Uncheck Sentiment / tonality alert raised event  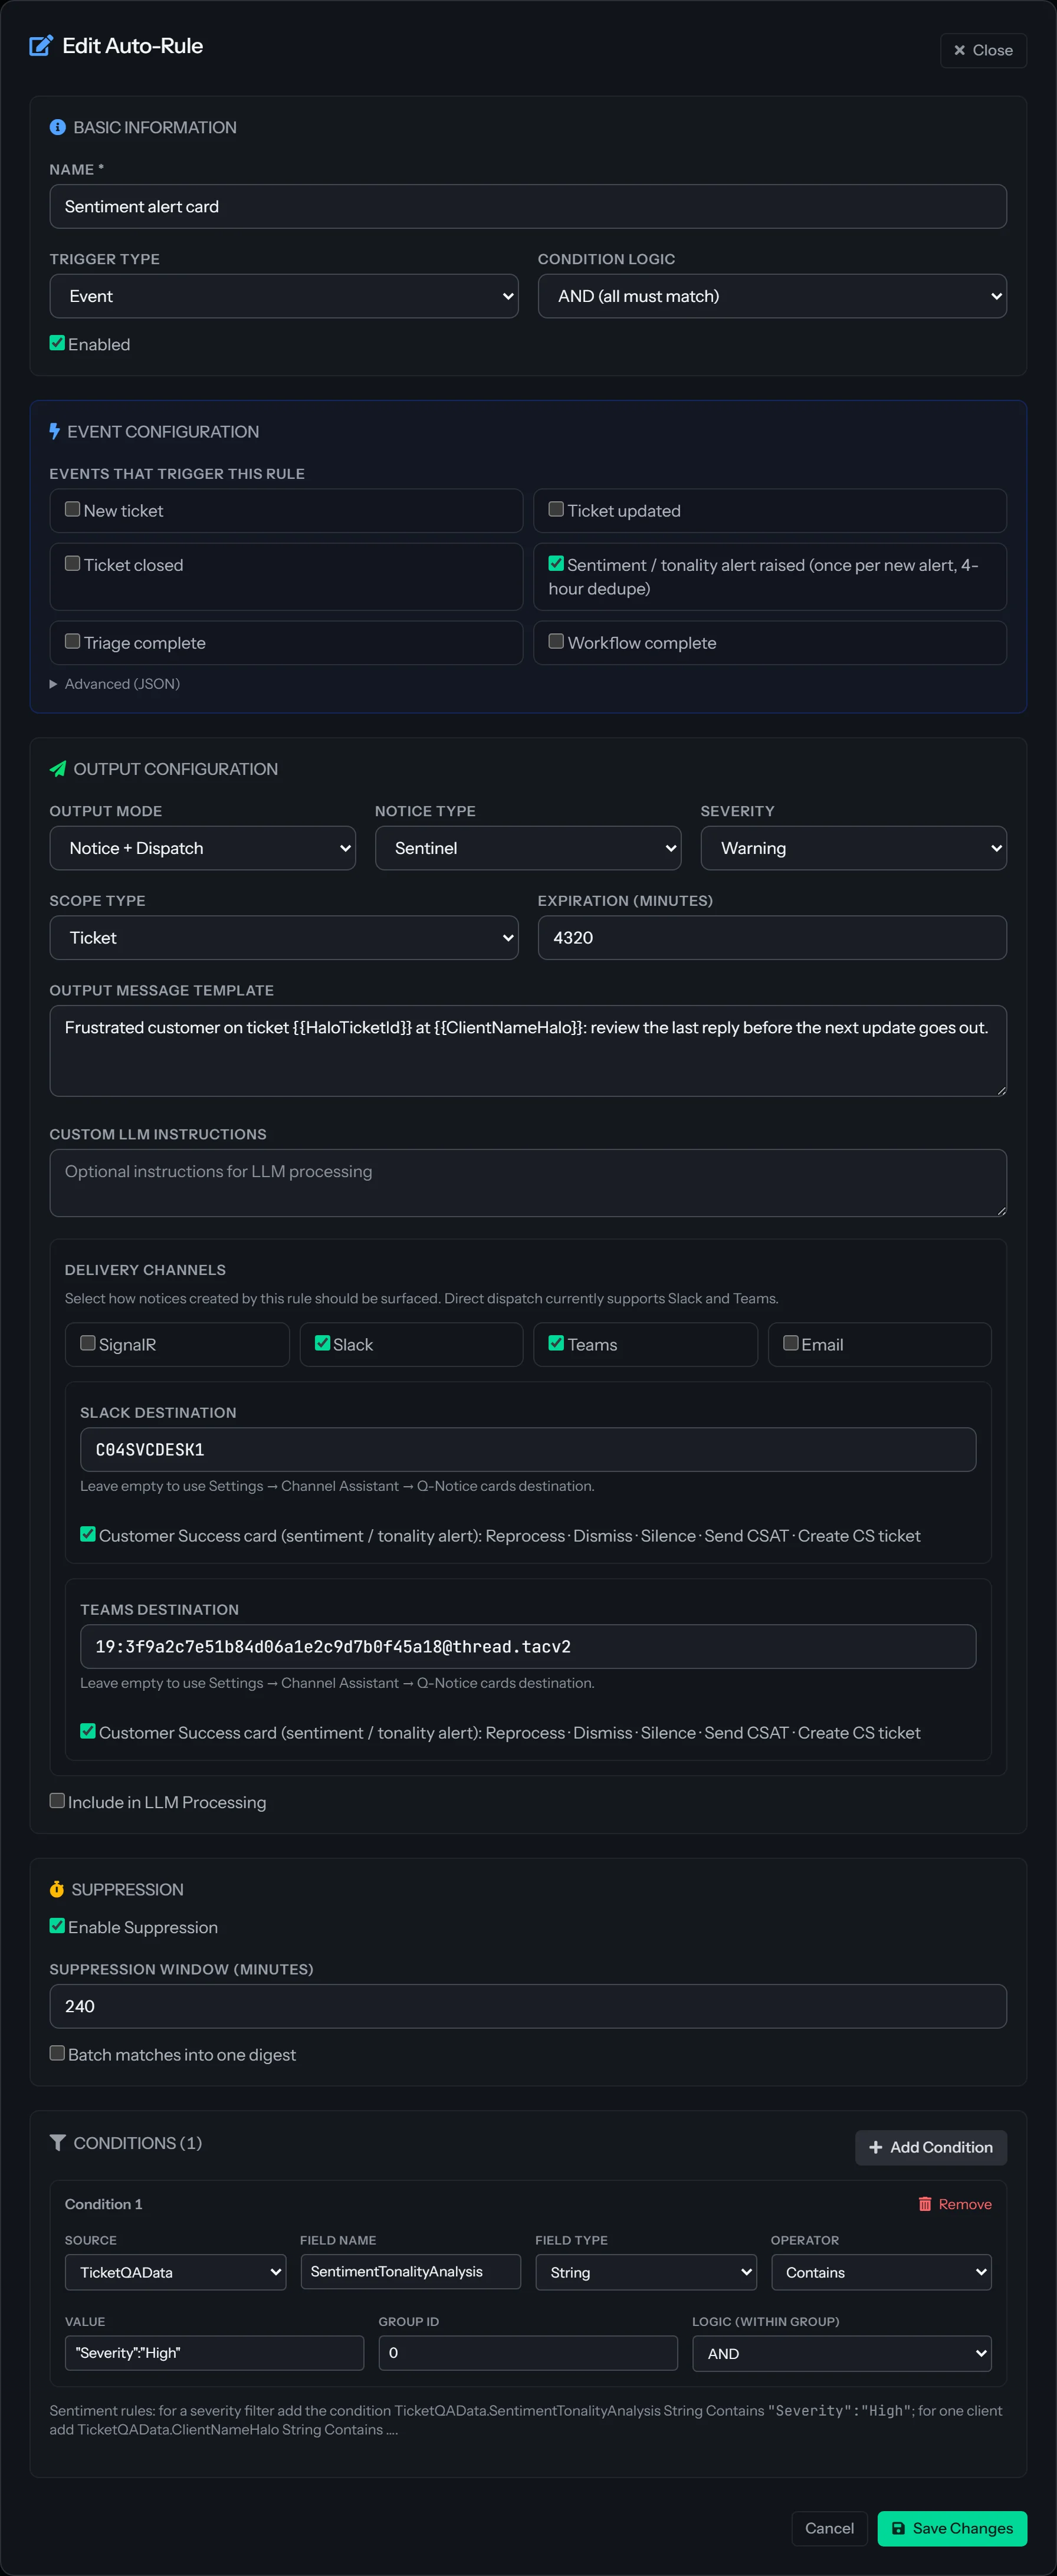pyautogui.click(x=556, y=563)
